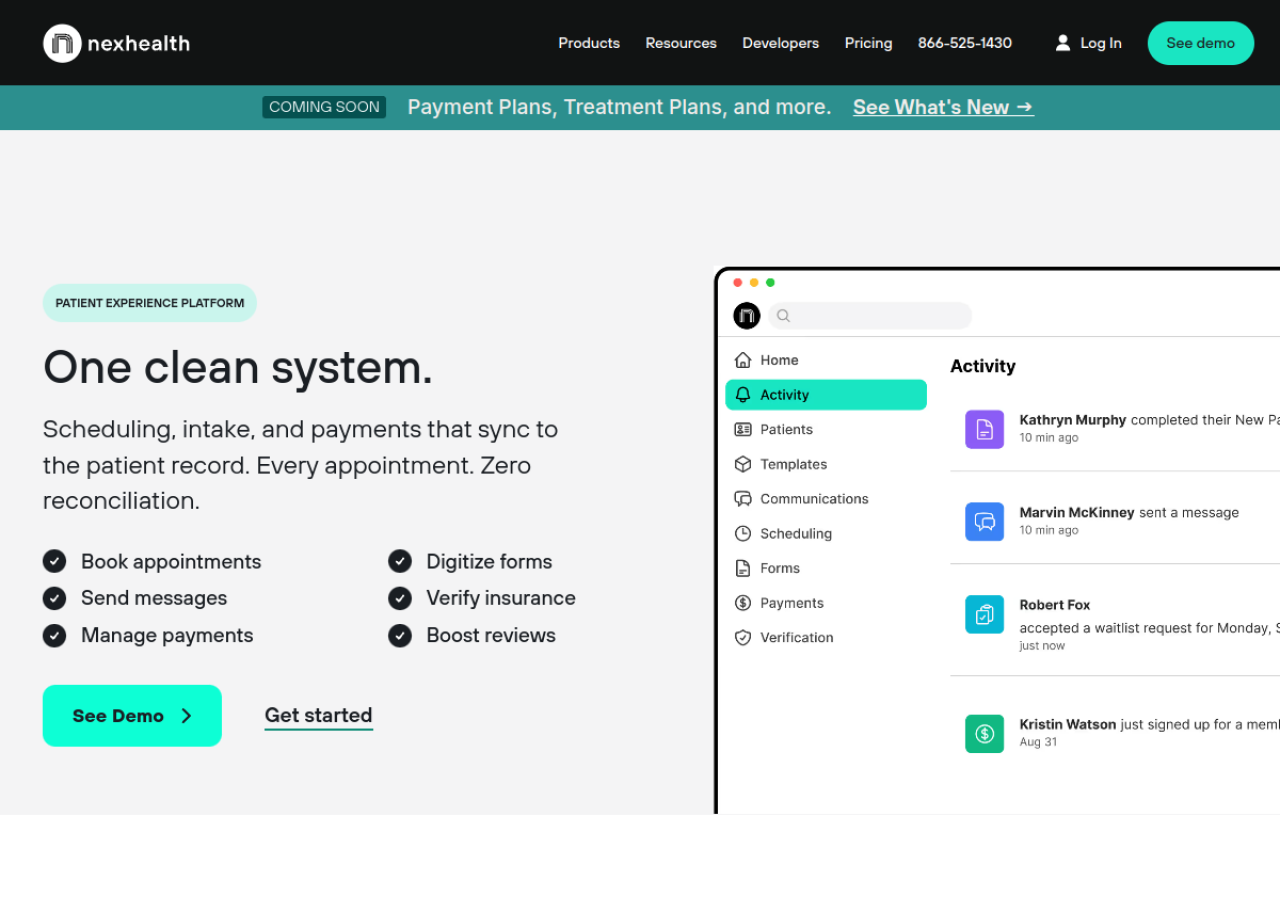Click check icon beside Manage payments
The width and height of the screenshot is (1280, 906).
54,635
